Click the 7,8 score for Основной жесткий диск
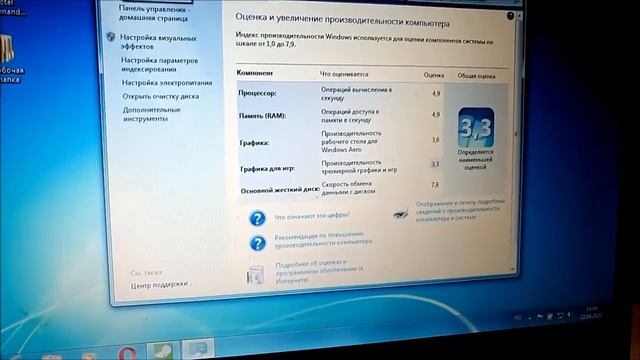 [435, 184]
